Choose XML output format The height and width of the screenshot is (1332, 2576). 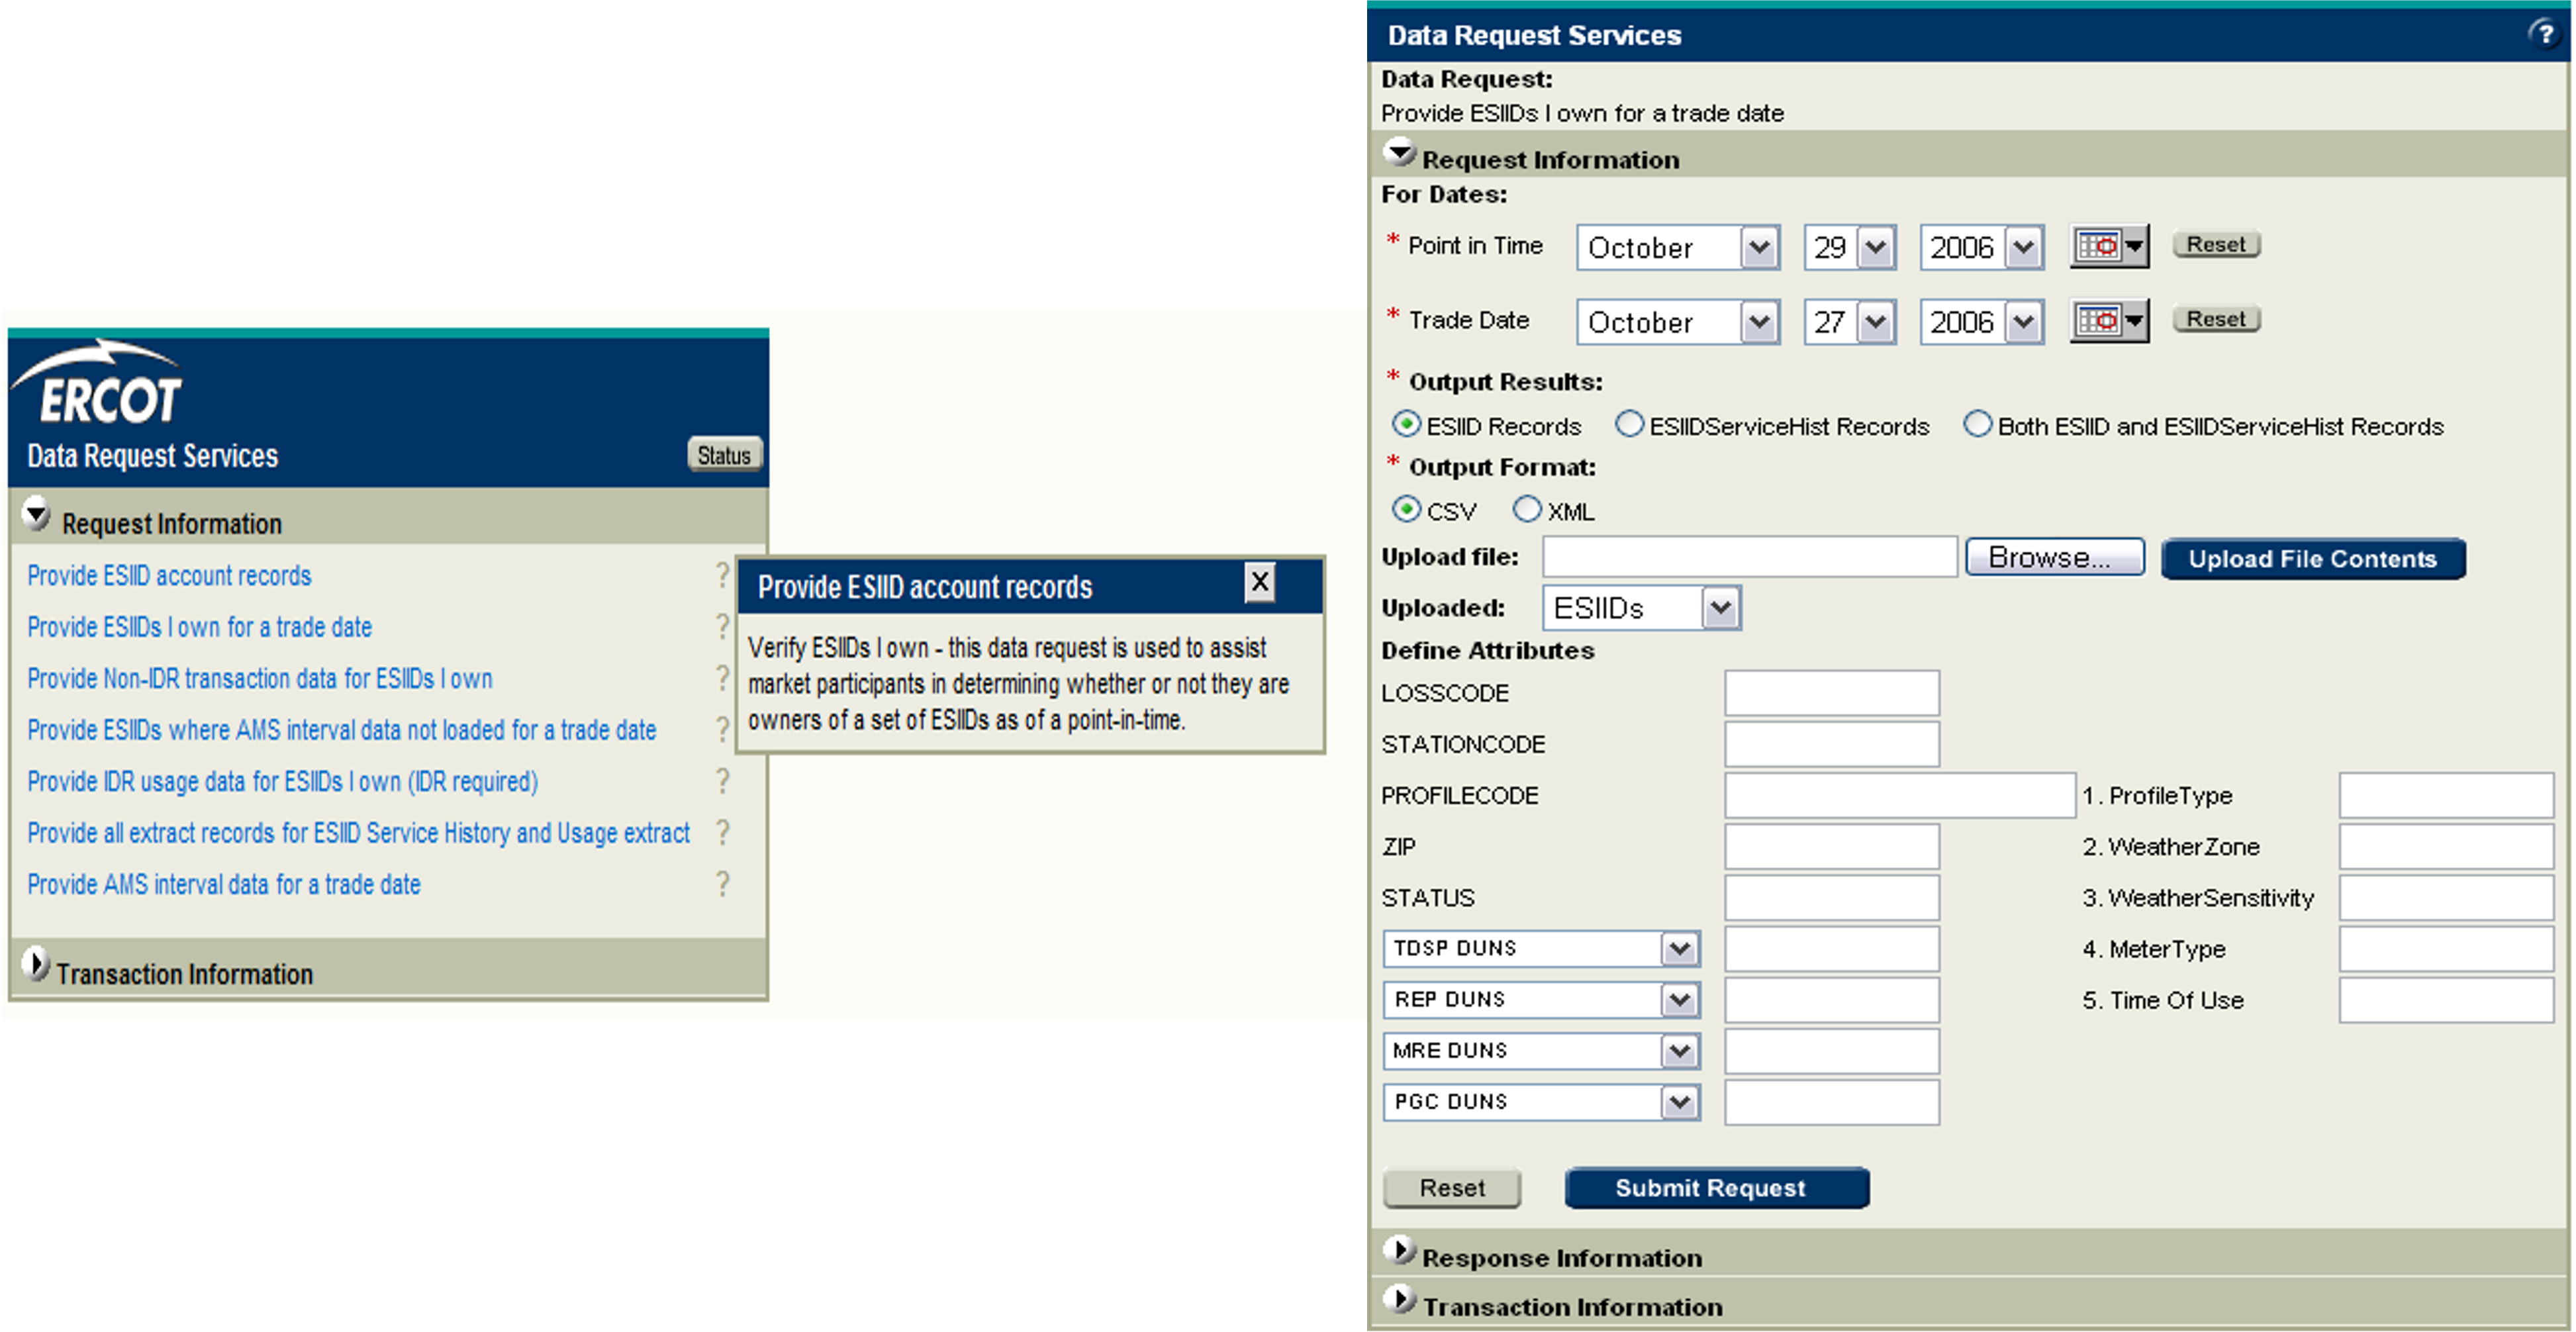(1527, 510)
